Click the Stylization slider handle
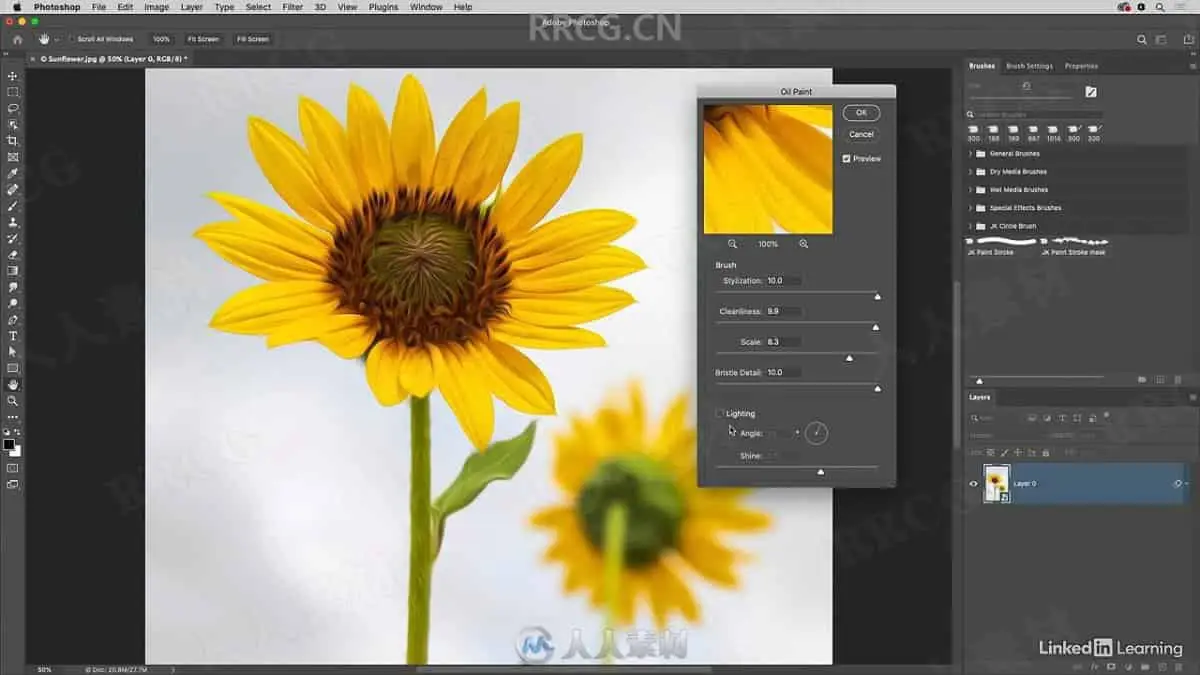This screenshot has width=1200, height=675. 878,296
